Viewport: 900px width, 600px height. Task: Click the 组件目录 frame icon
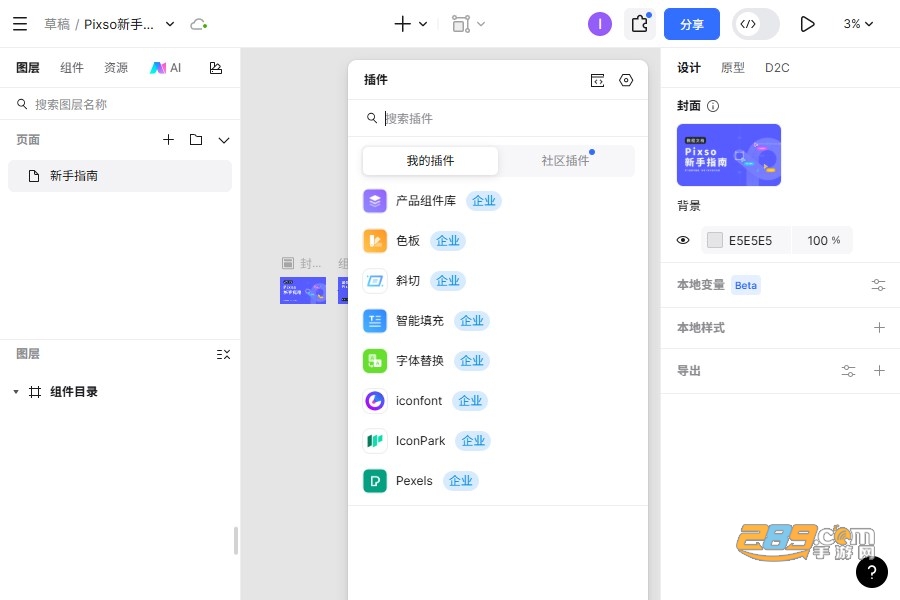[x=35, y=392]
